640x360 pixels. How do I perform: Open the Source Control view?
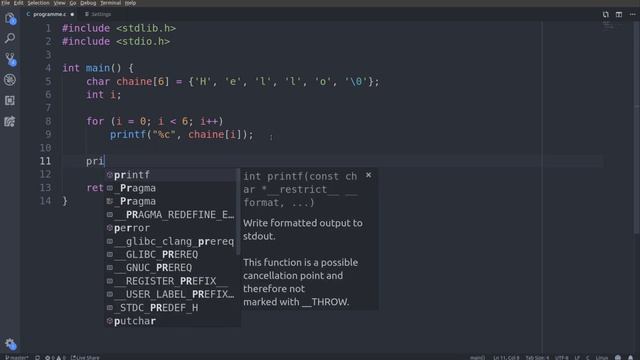10,59
